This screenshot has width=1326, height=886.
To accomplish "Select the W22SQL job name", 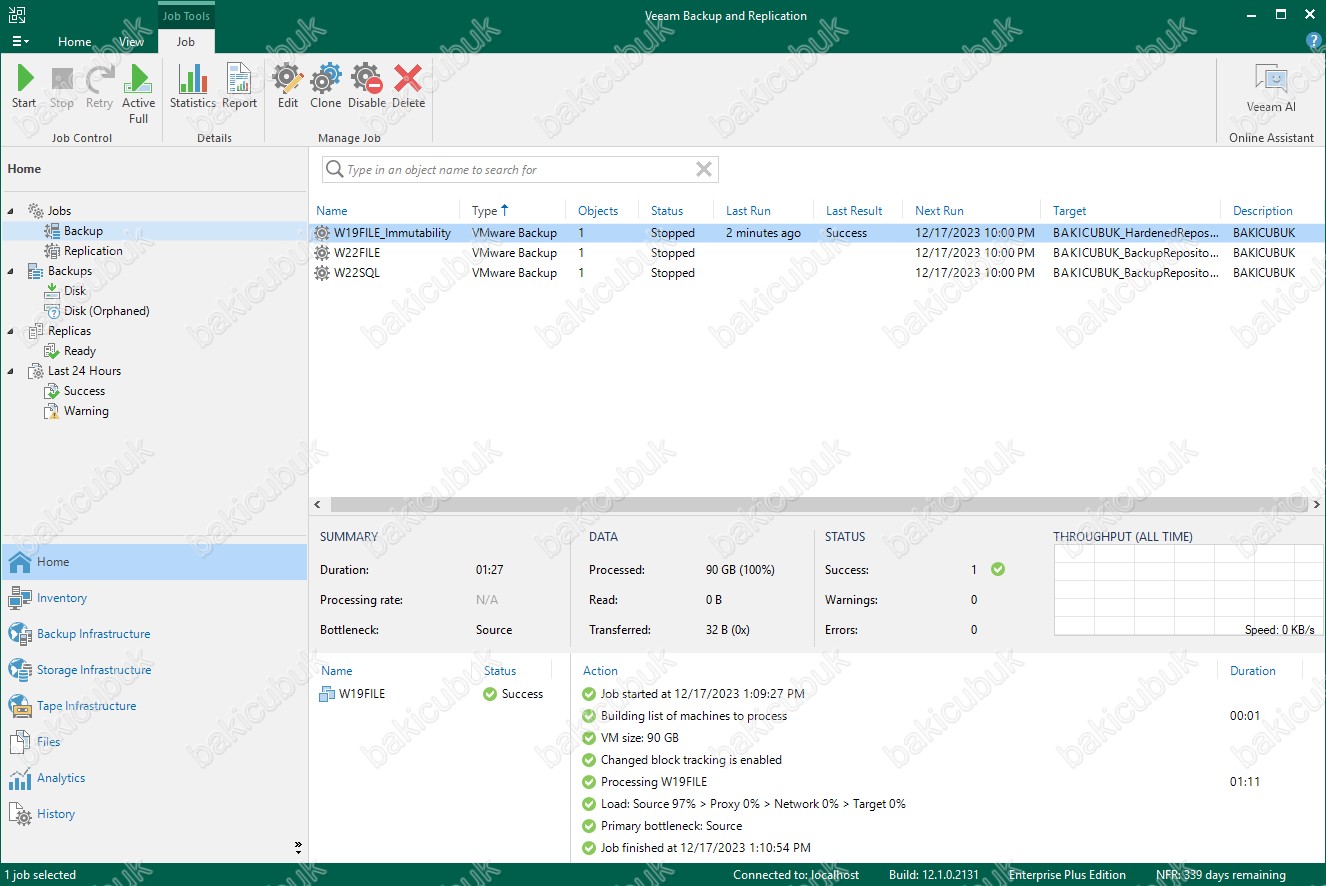I will [x=357, y=273].
